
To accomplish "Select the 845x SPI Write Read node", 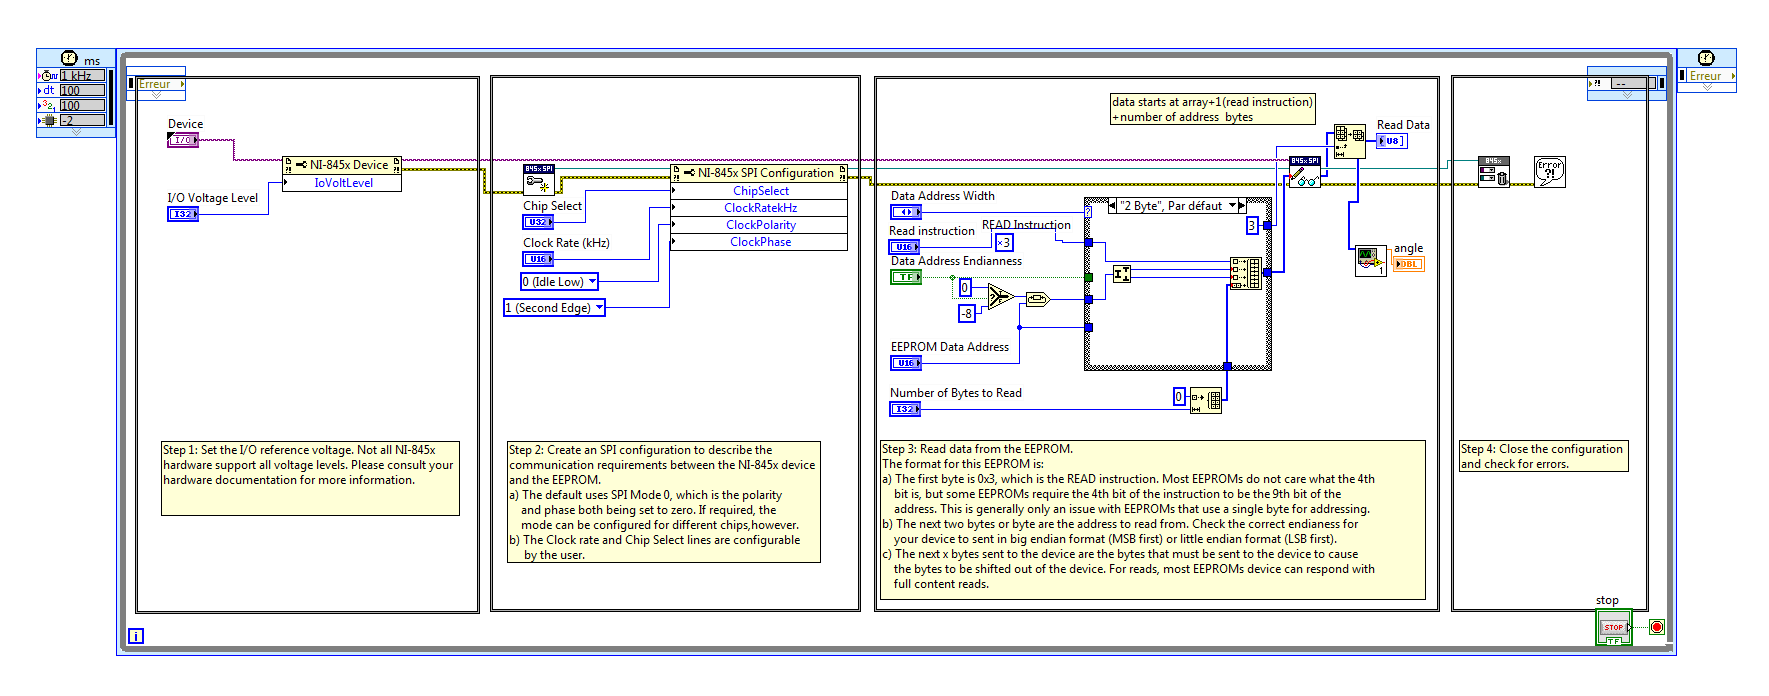I will pos(1304,172).
